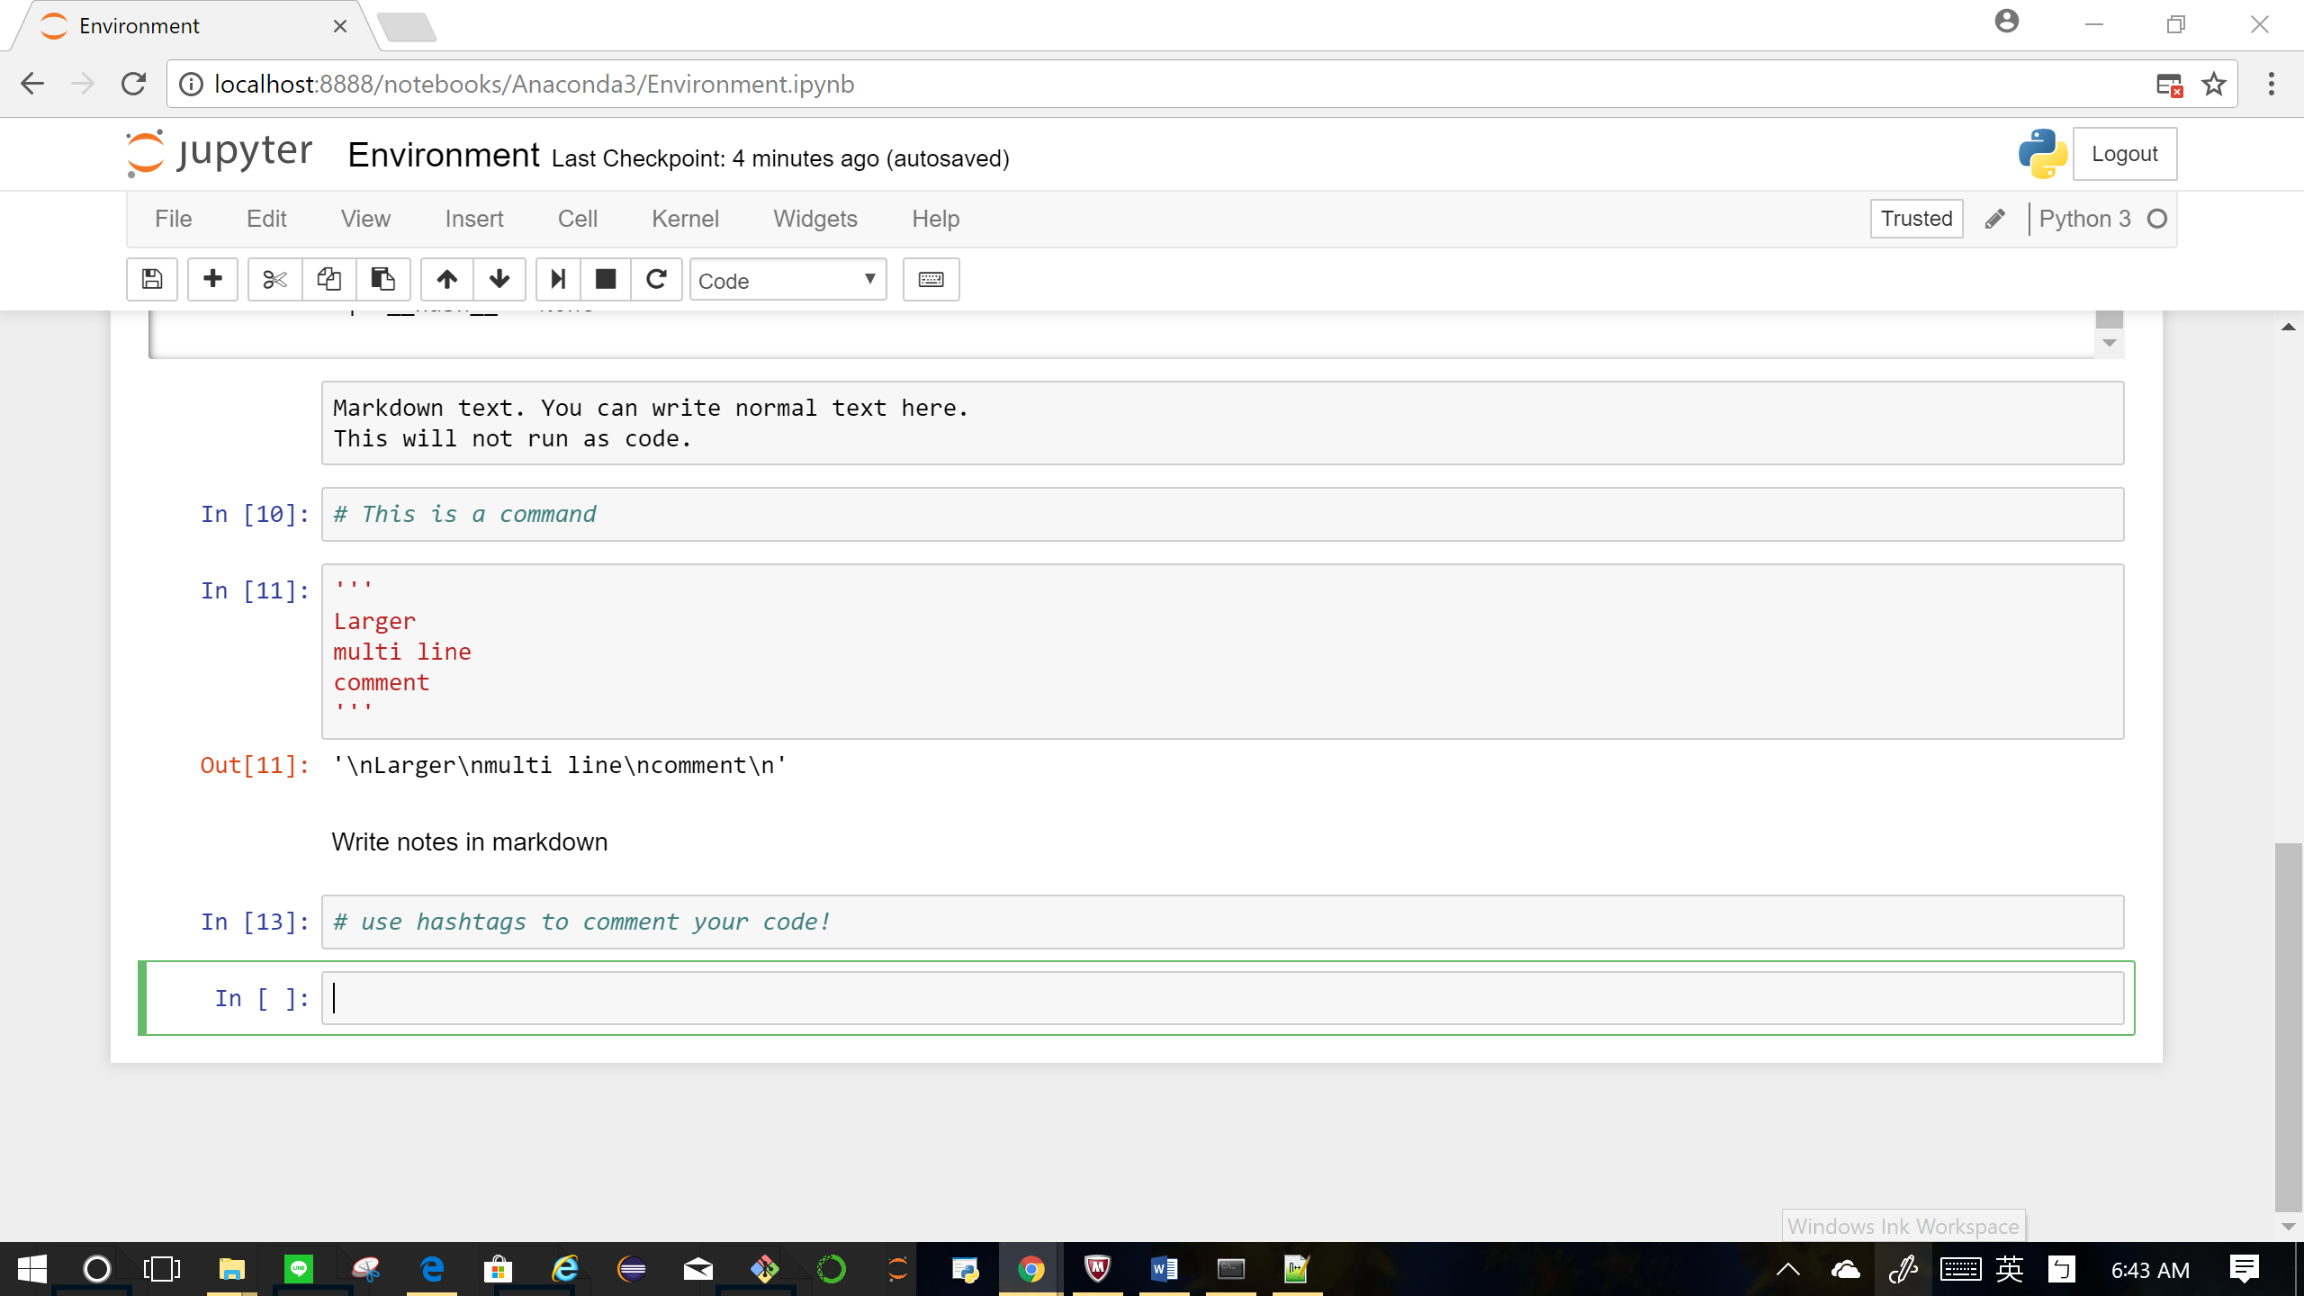Click the Logout button

tap(2124, 153)
